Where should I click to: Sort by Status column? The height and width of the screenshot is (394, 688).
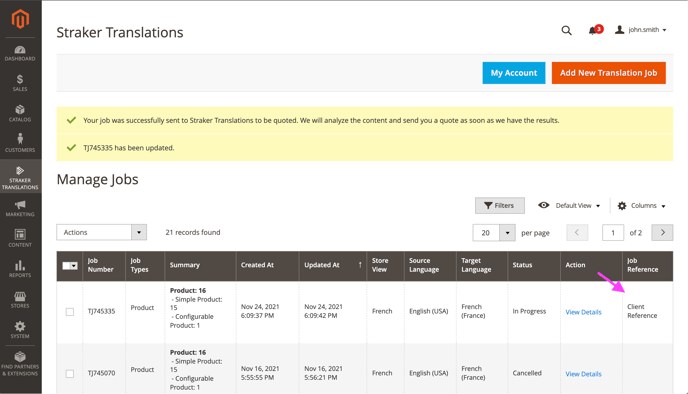534,265
